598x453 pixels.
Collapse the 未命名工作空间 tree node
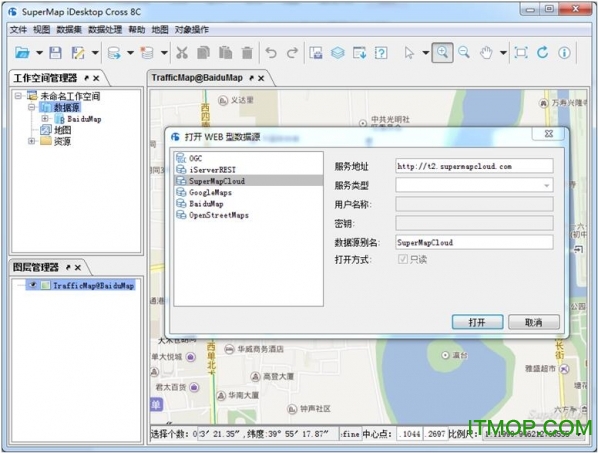pos(18,96)
